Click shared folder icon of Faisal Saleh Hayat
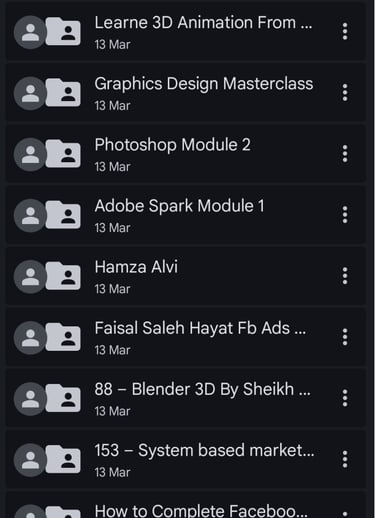 click(x=63, y=337)
